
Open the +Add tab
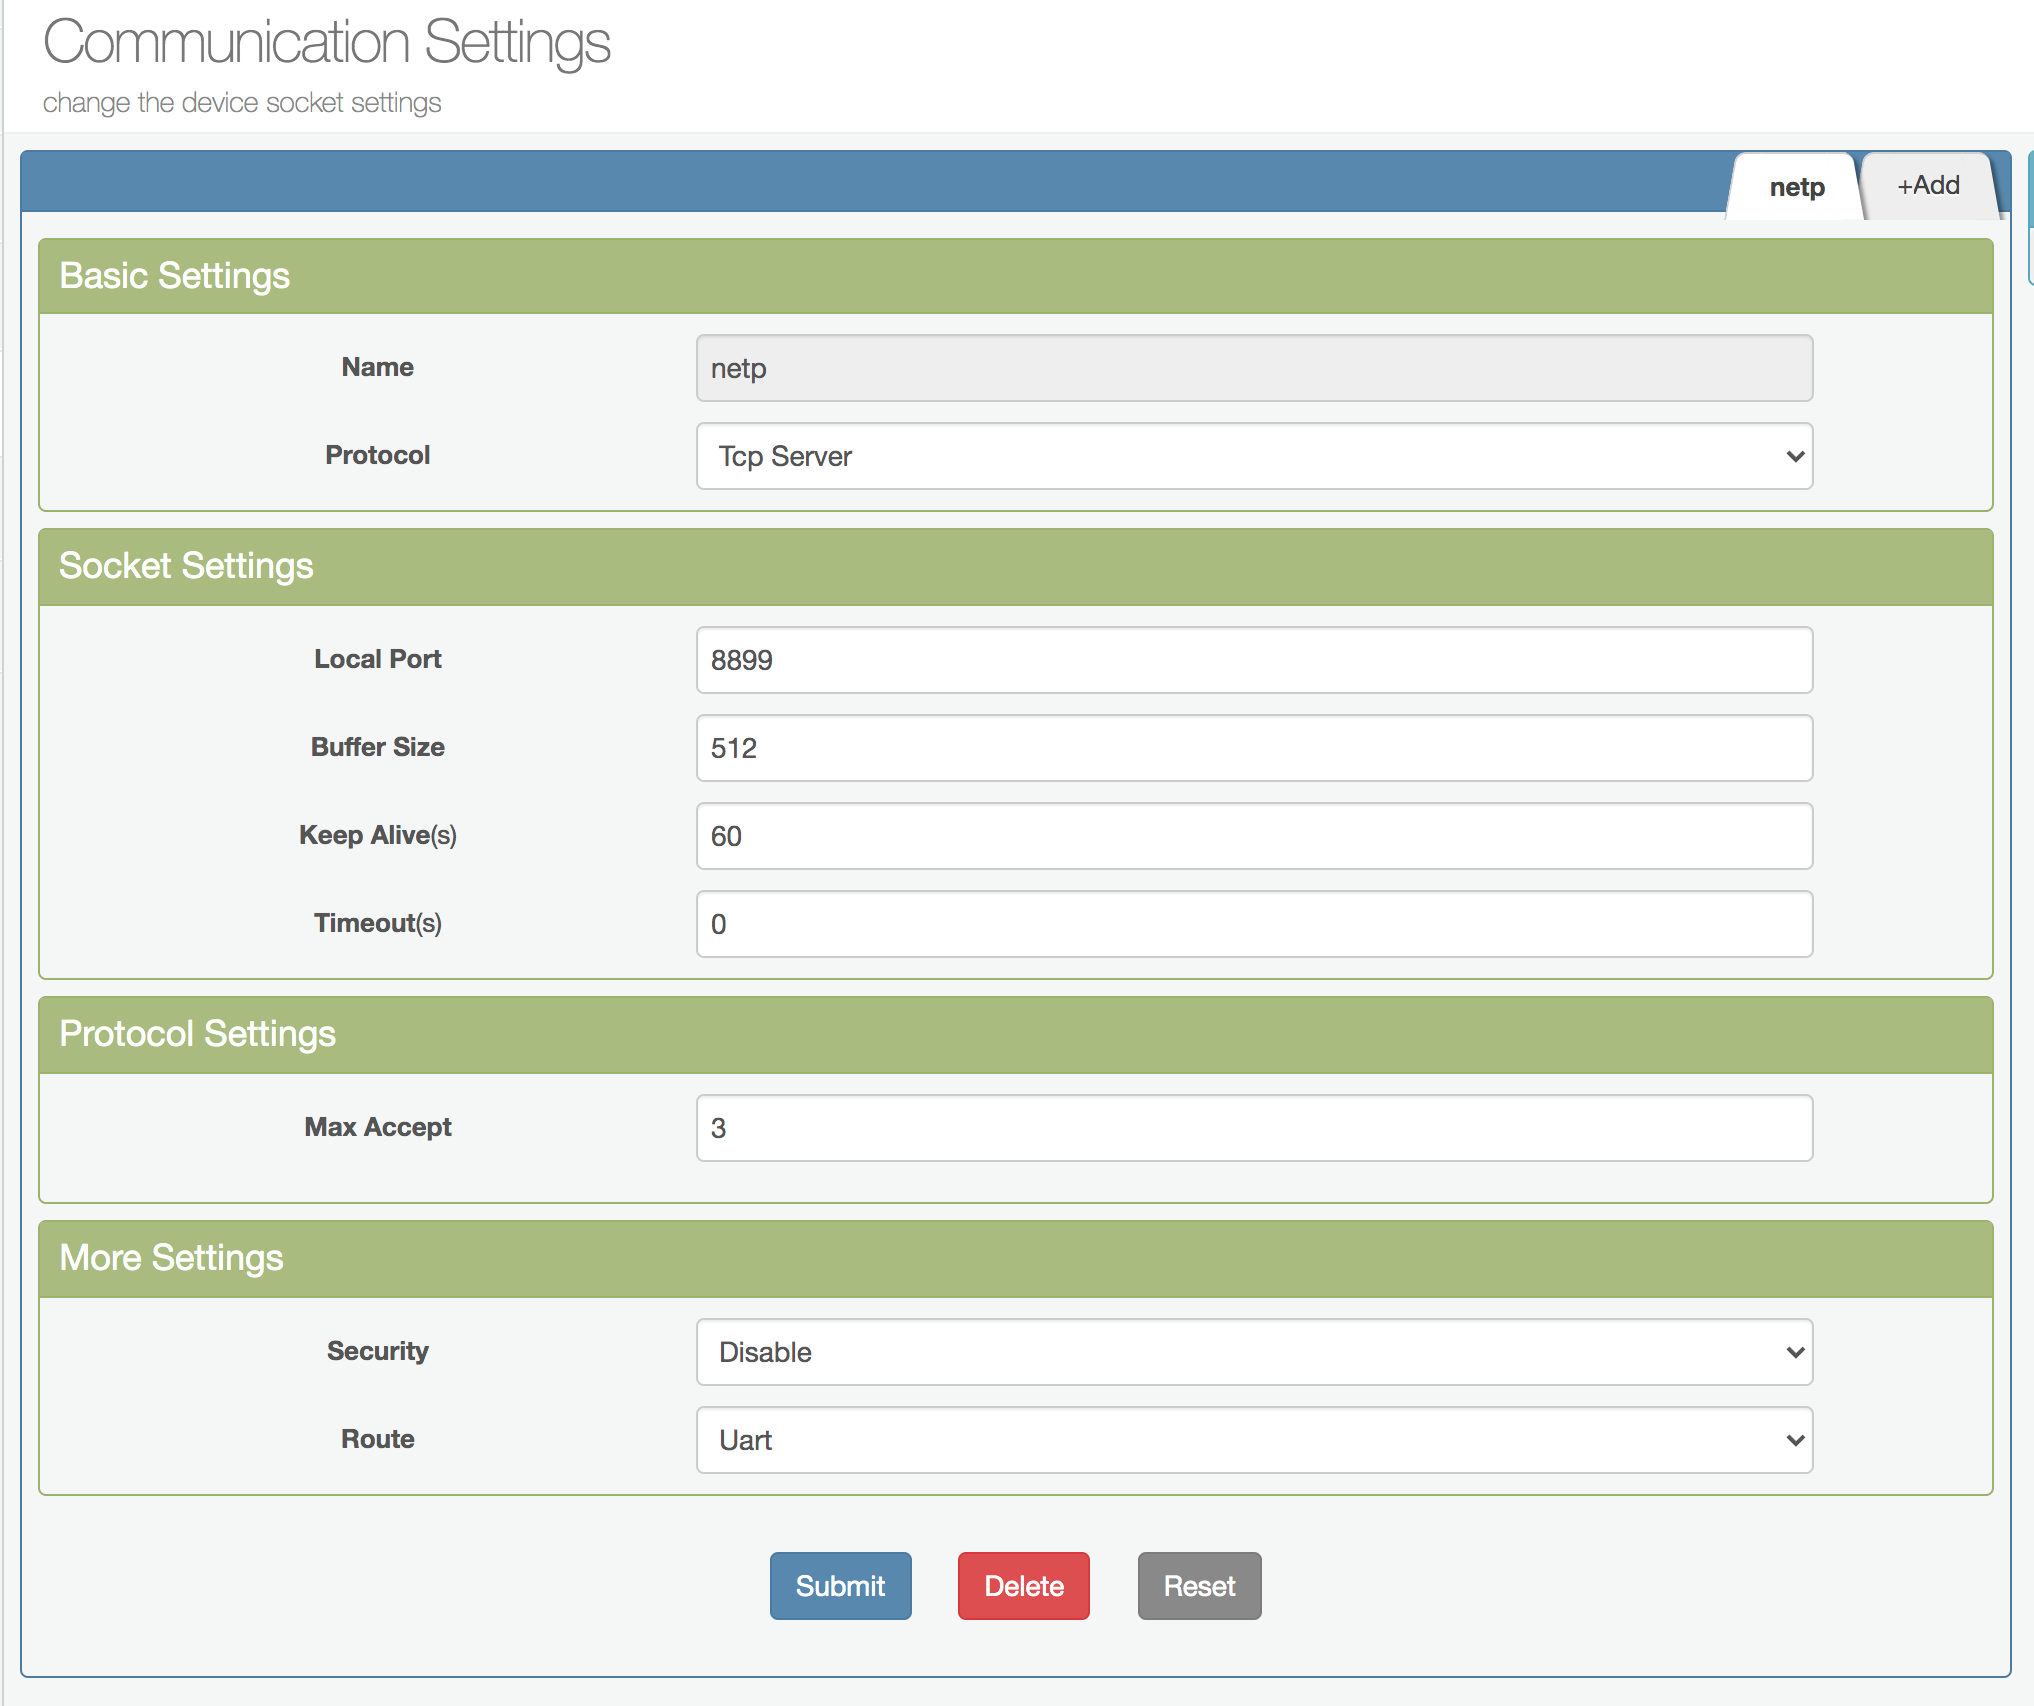pyautogui.click(x=1928, y=185)
